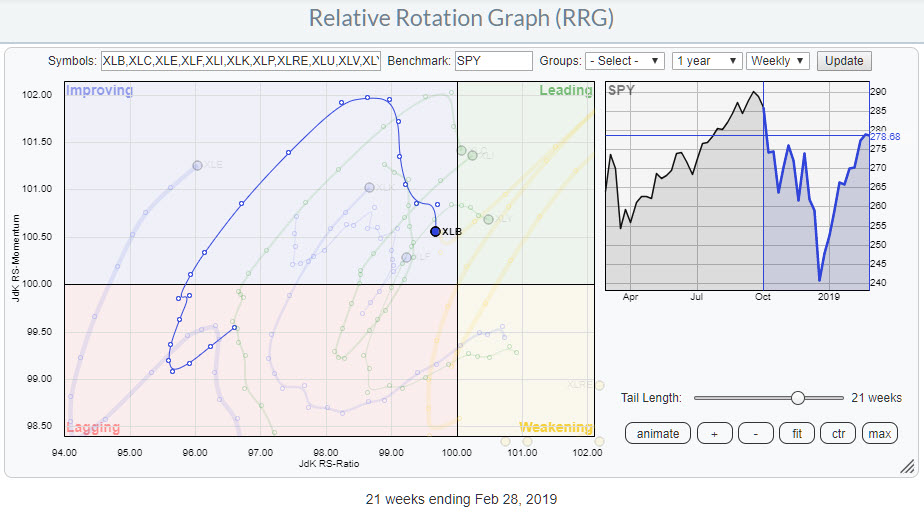Click the animate button

(x=658, y=434)
